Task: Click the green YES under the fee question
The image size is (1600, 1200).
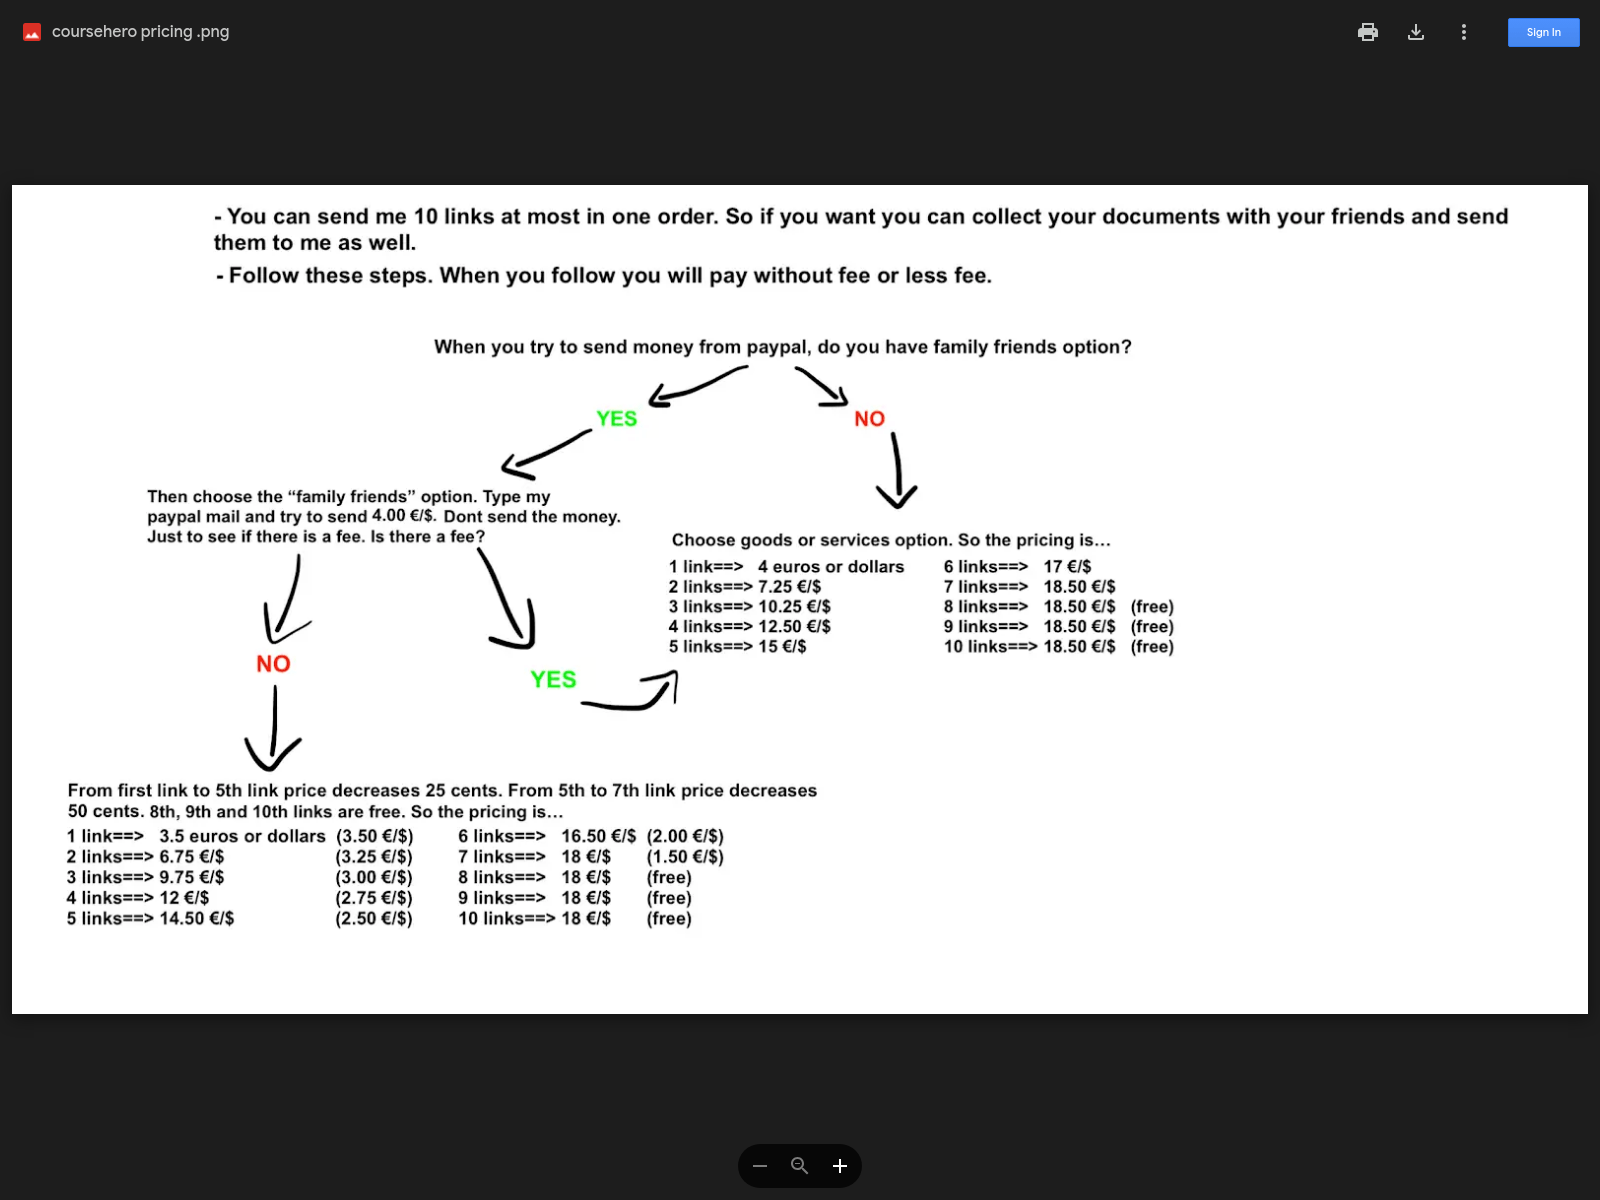Action: (553, 680)
